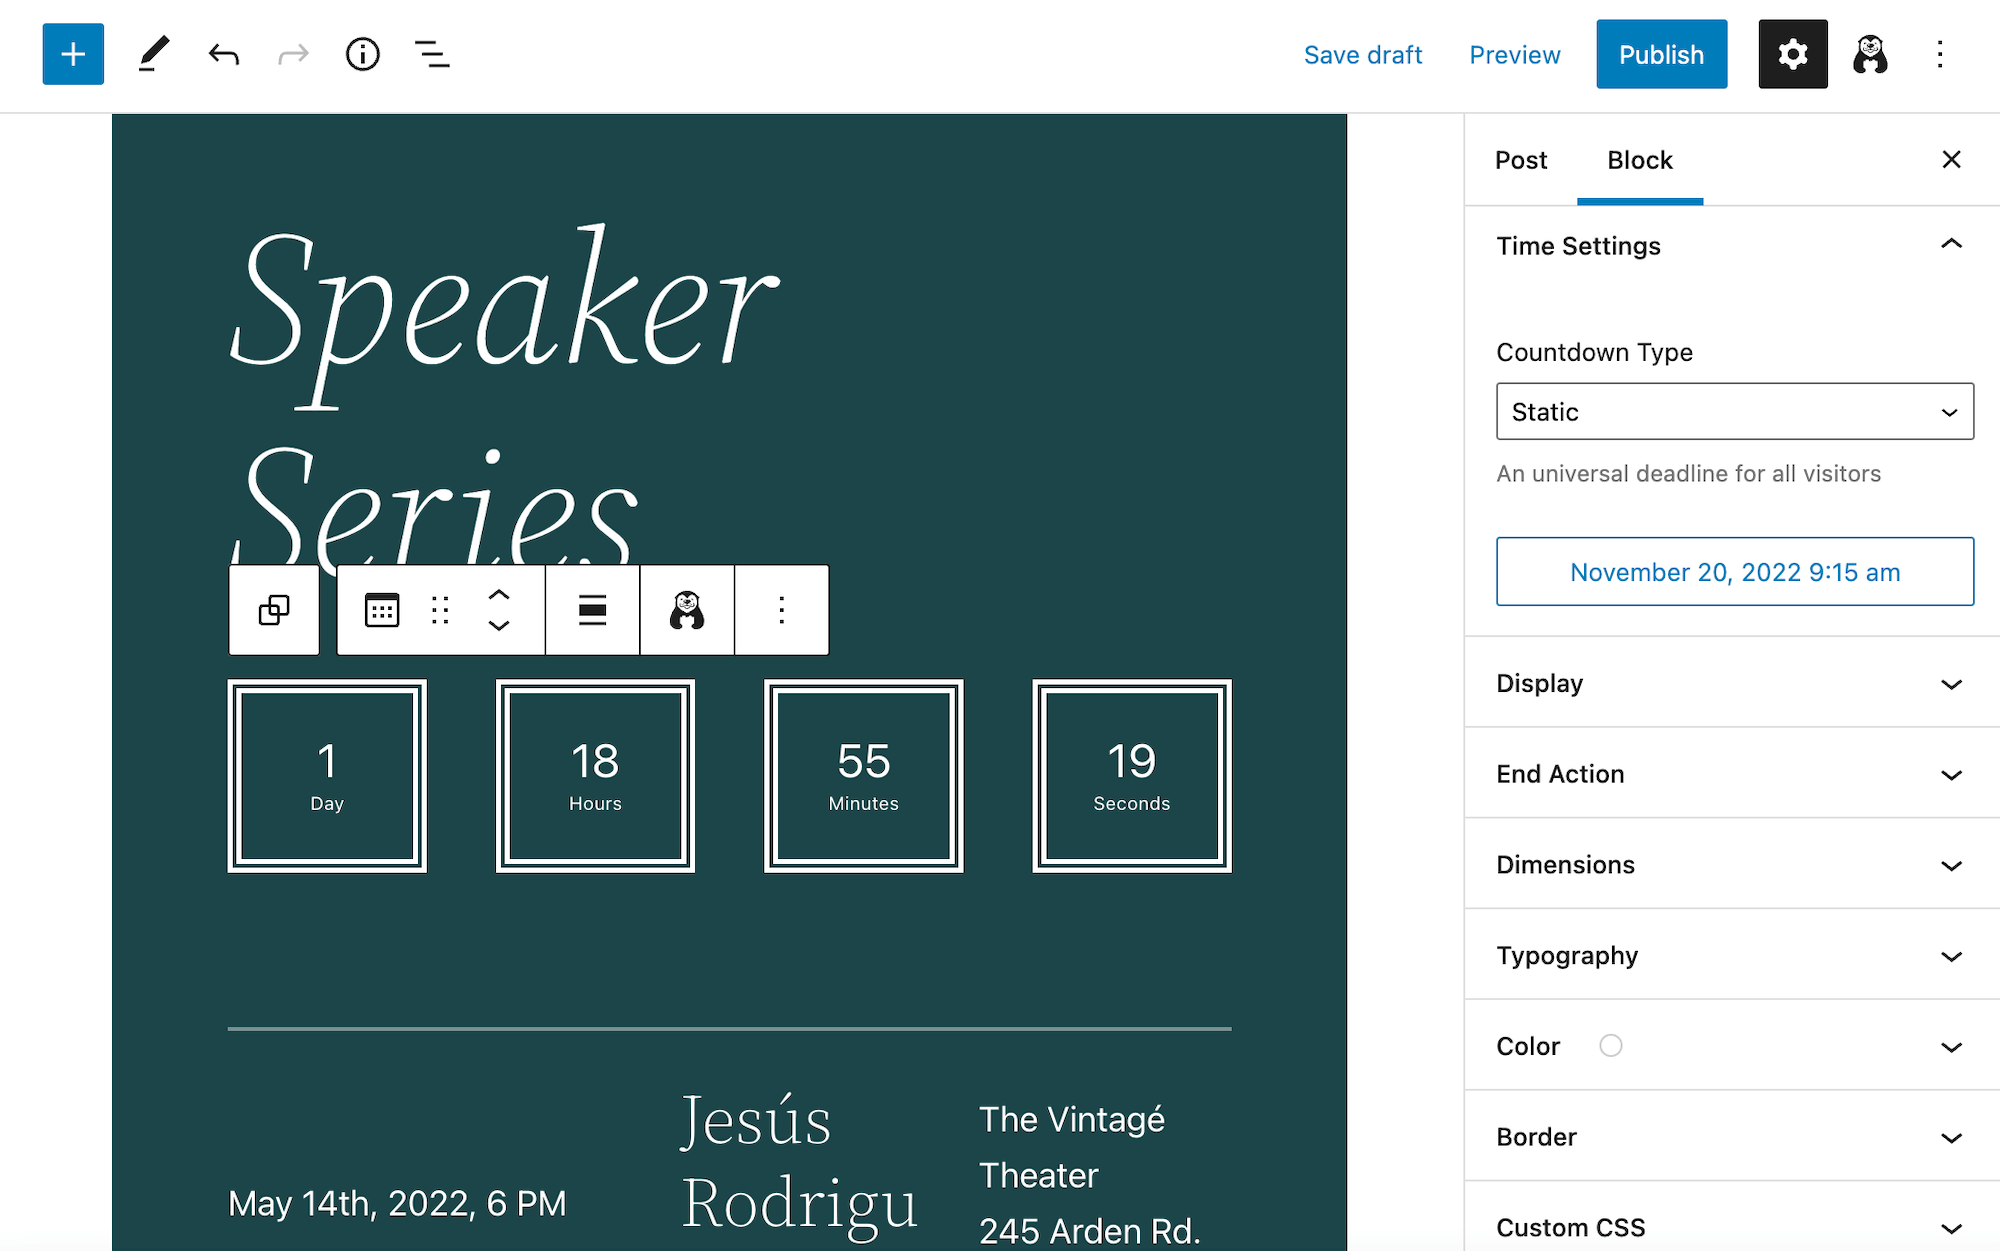Click the drag handle in the block toolbar
The image size is (2000, 1251).
click(x=440, y=609)
